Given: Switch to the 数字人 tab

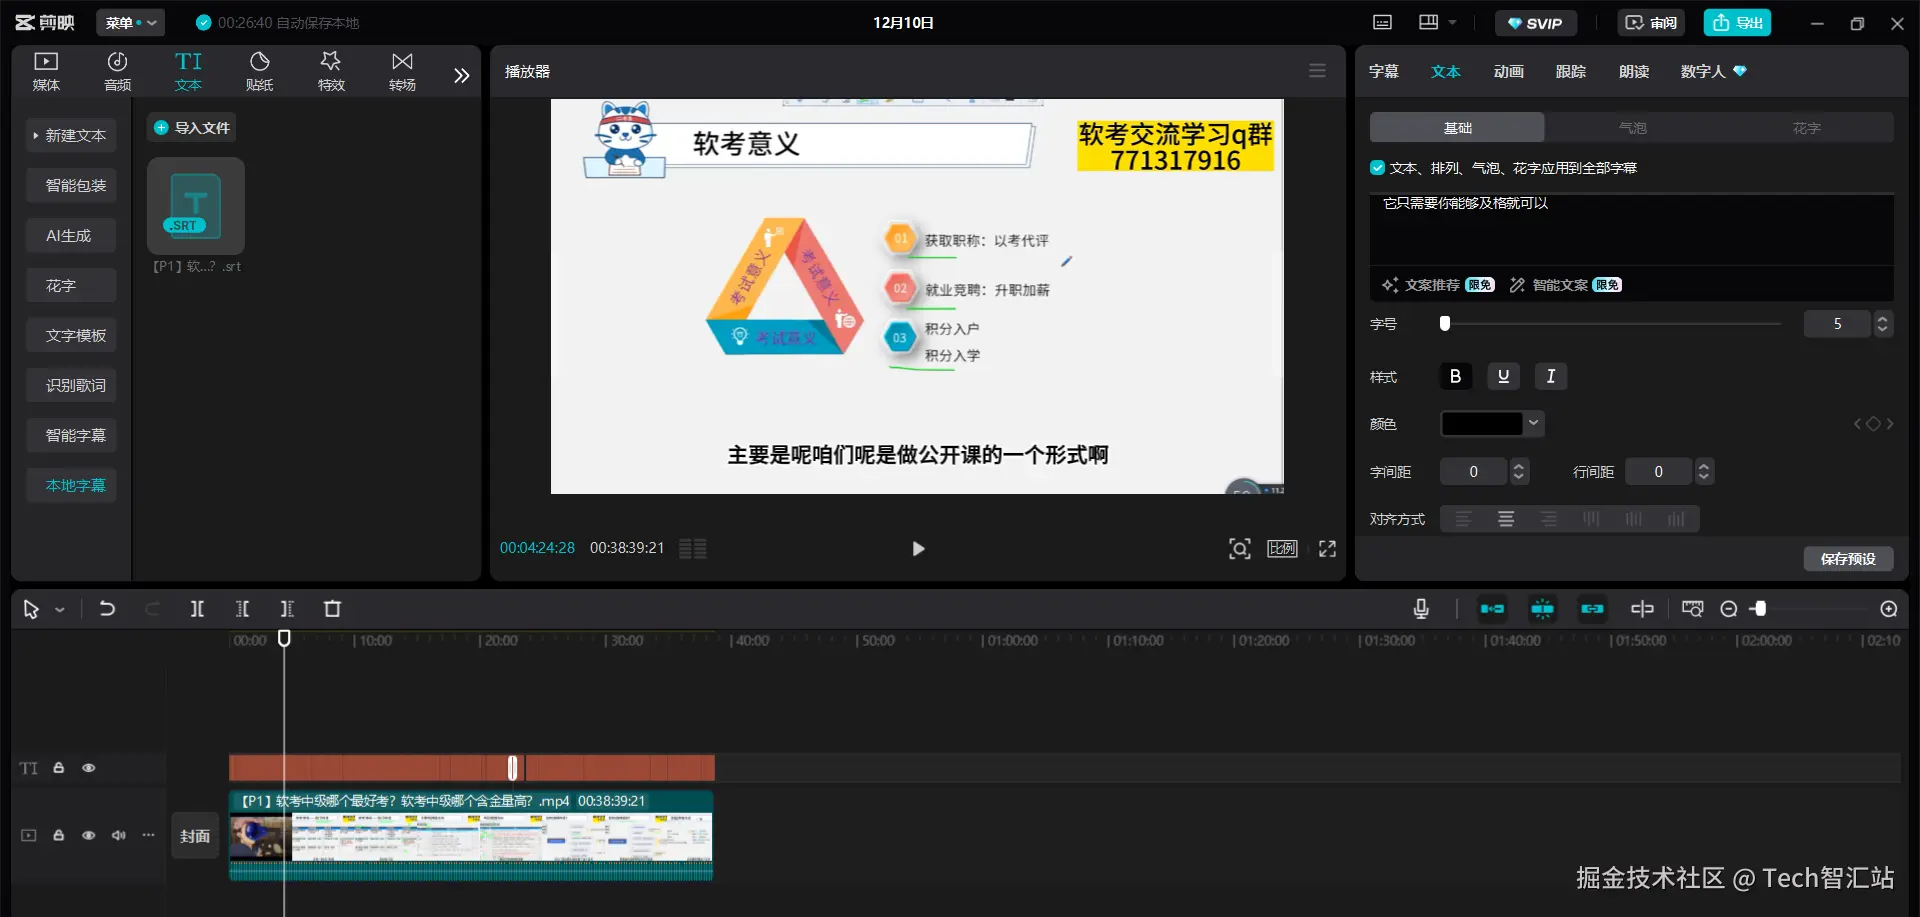Looking at the screenshot, I should coord(1713,71).
